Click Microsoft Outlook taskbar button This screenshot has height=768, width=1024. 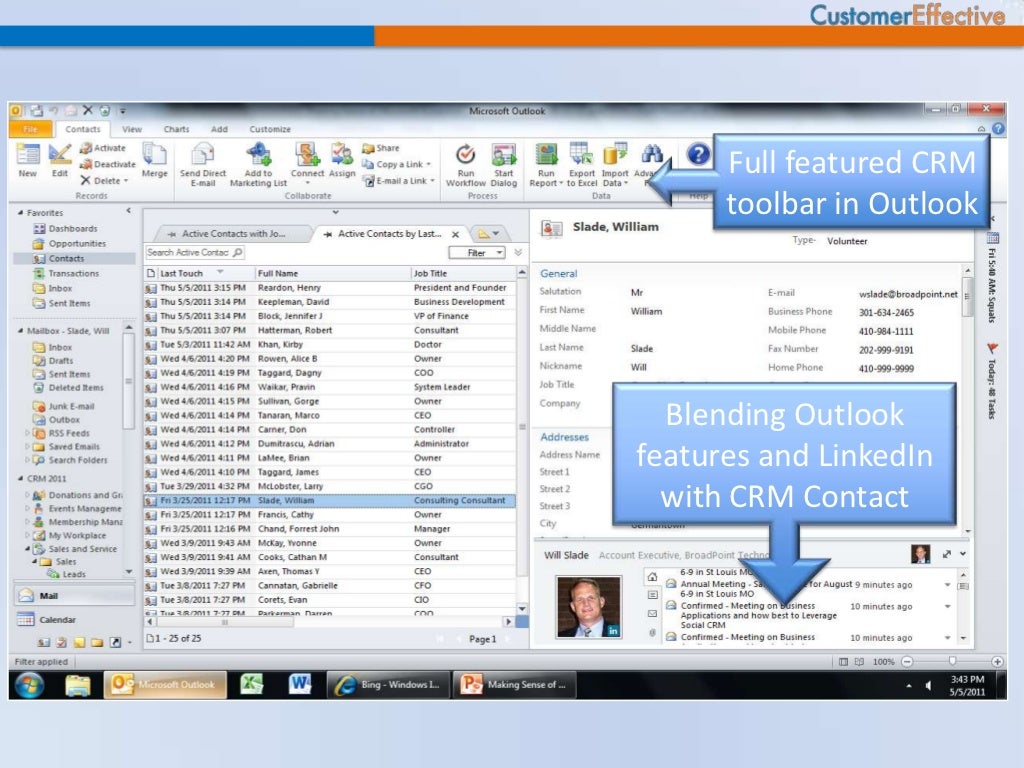point(166,684)
